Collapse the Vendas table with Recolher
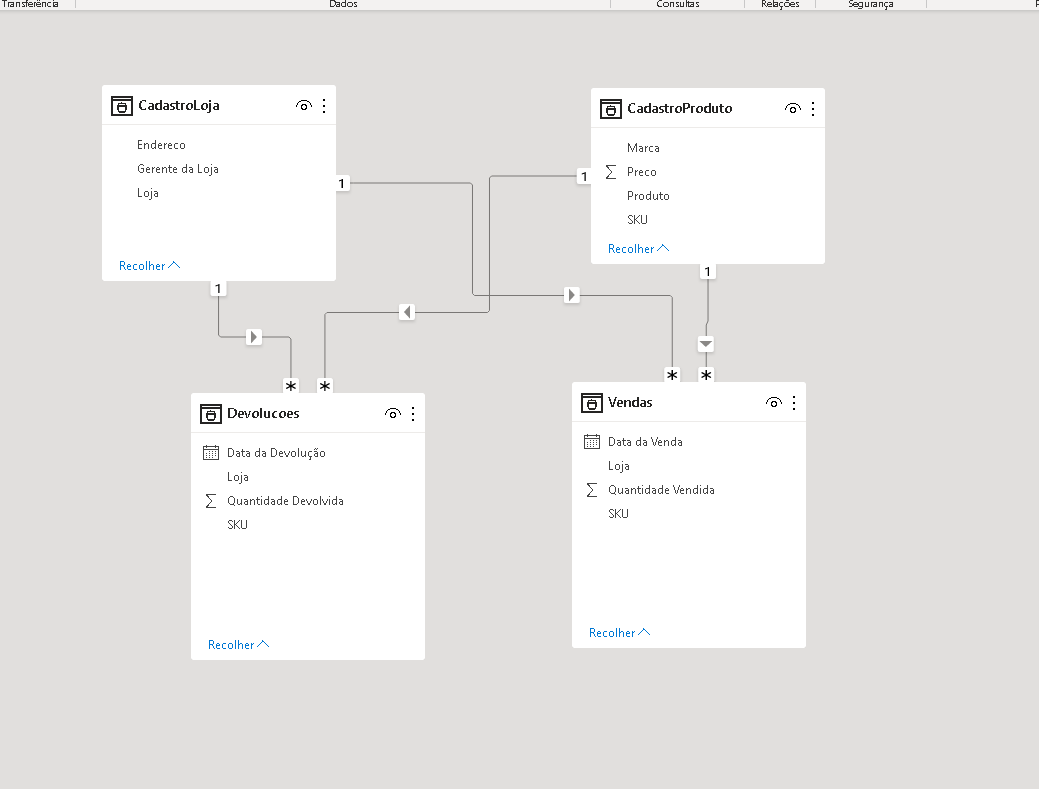Viewport: 1039px width, 789px height. 618,632
